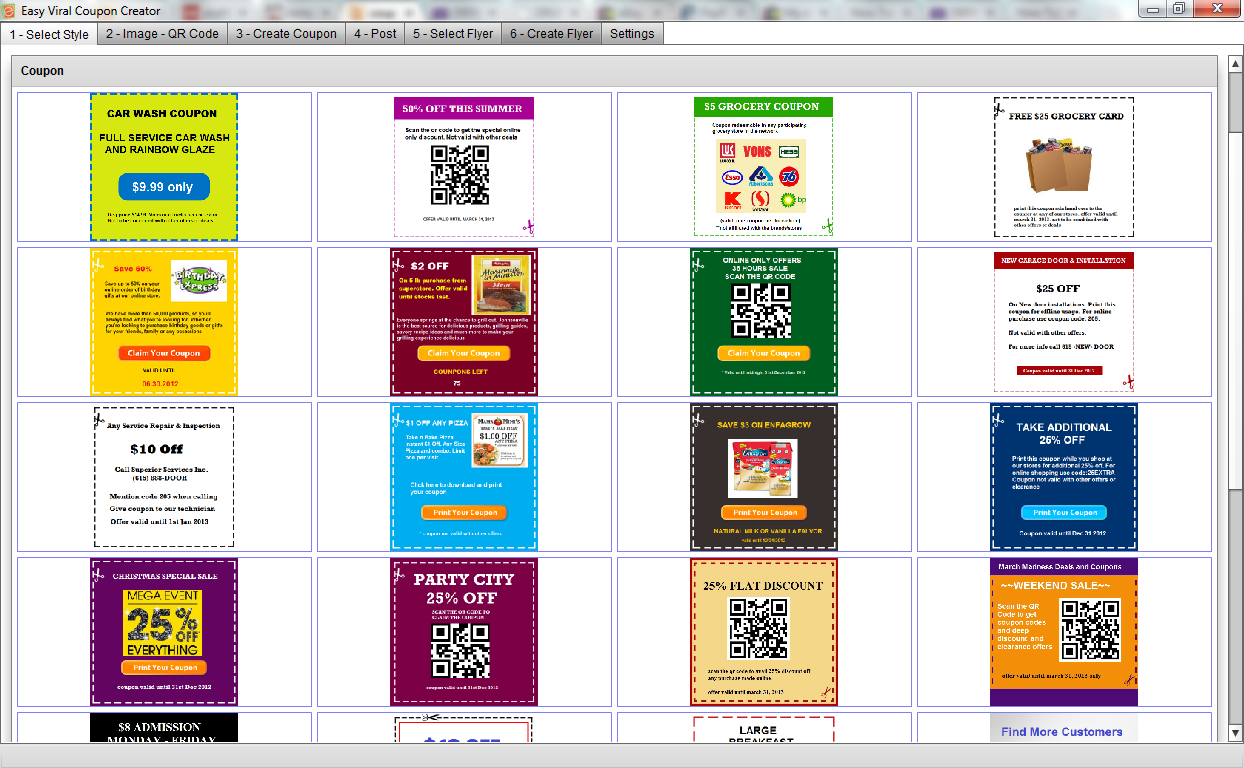The width and height of the screenshot is (1244, 768).
Task: Select the Party City 25% Off coupon
Action: point(464,632)
